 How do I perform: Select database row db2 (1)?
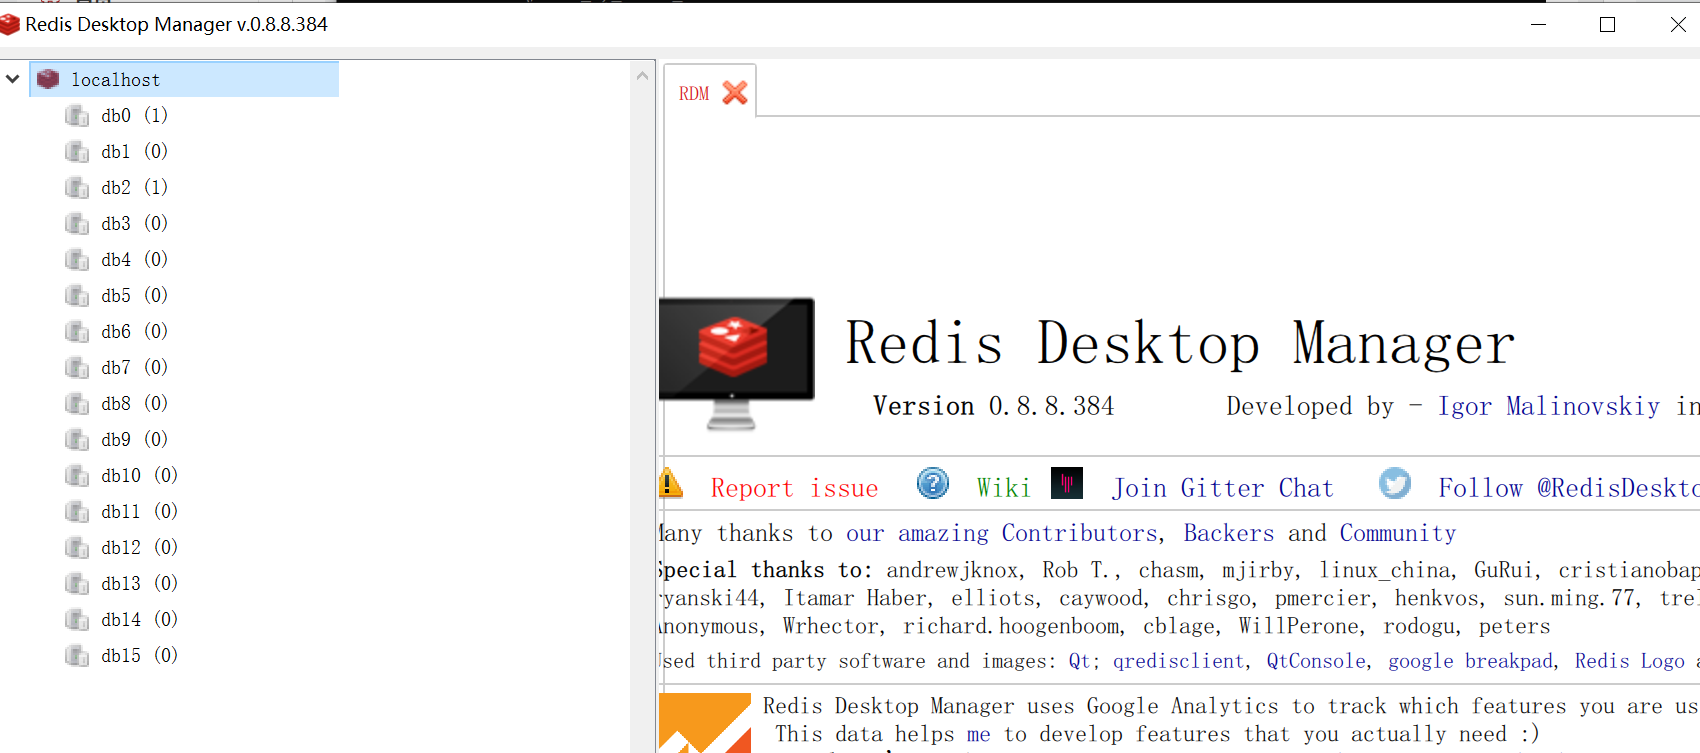(x=134, y=187)
